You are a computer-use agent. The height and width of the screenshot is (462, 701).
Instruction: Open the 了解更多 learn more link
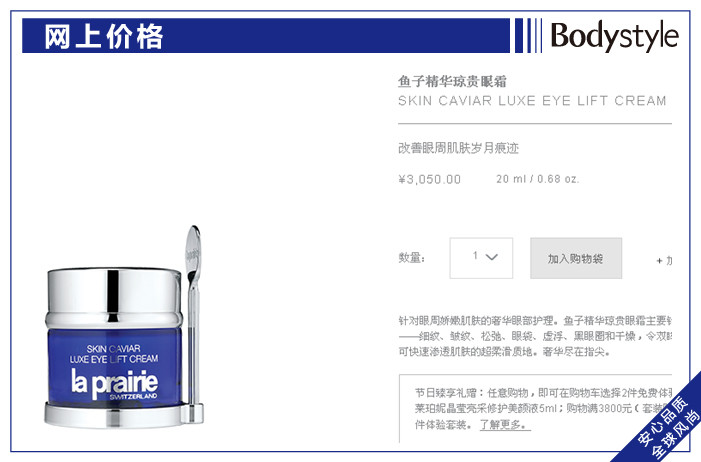pos(505,424)
